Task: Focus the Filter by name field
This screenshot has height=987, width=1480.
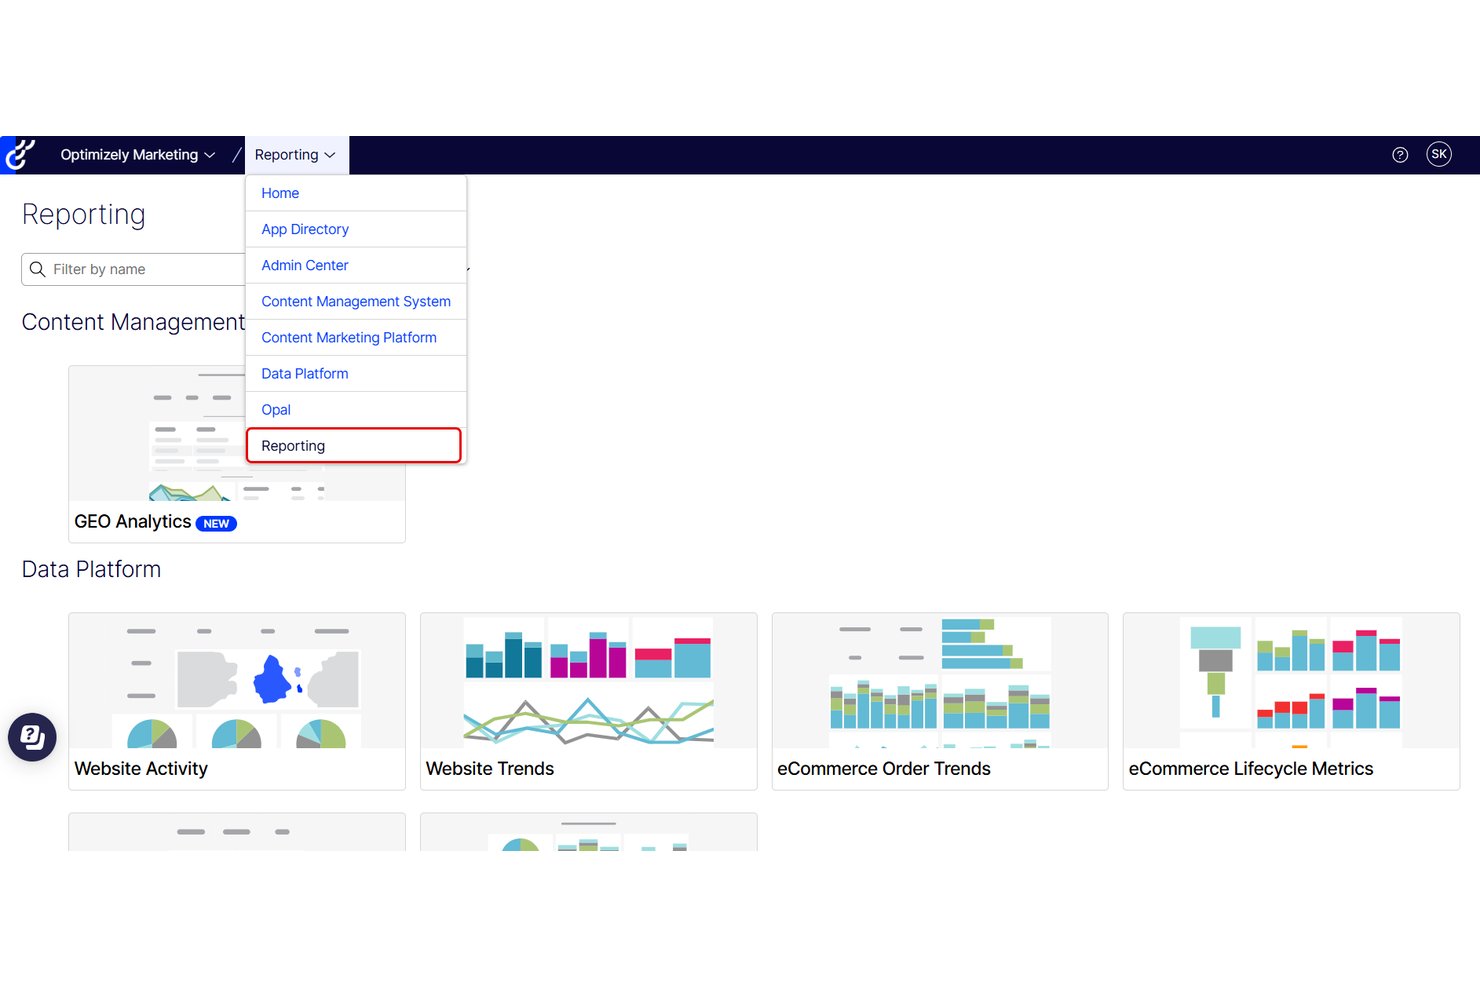Action: point(133,269)
